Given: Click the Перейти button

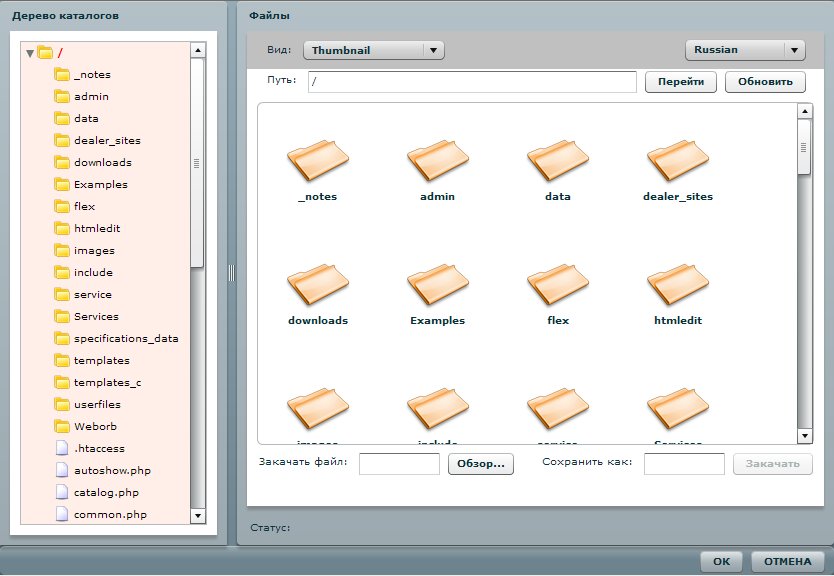Looking at the screenshot, I should tap(681, 82).
